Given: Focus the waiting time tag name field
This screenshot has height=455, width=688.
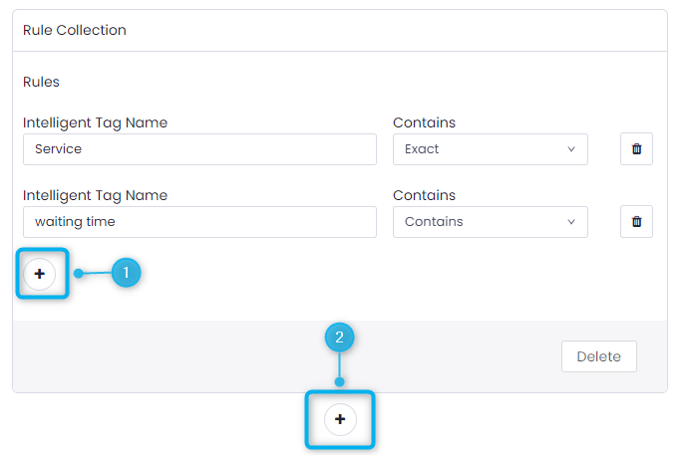Looking at the screenshot, I should click(199, 222).
